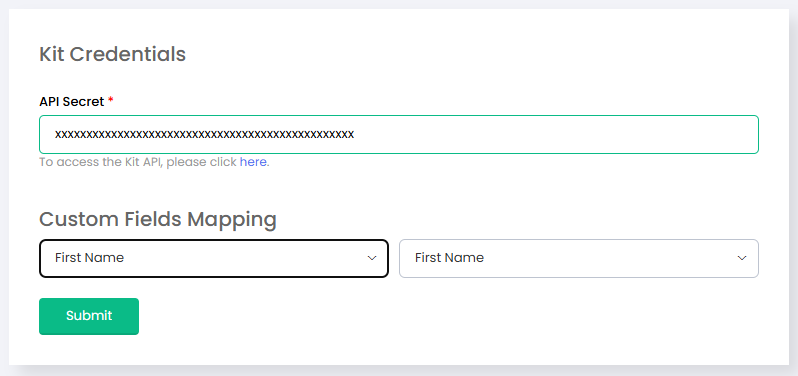Submit the Kit credentials form
Image resolution: width=798 pixels, height=376 pixels.
(x=89, y=316)
